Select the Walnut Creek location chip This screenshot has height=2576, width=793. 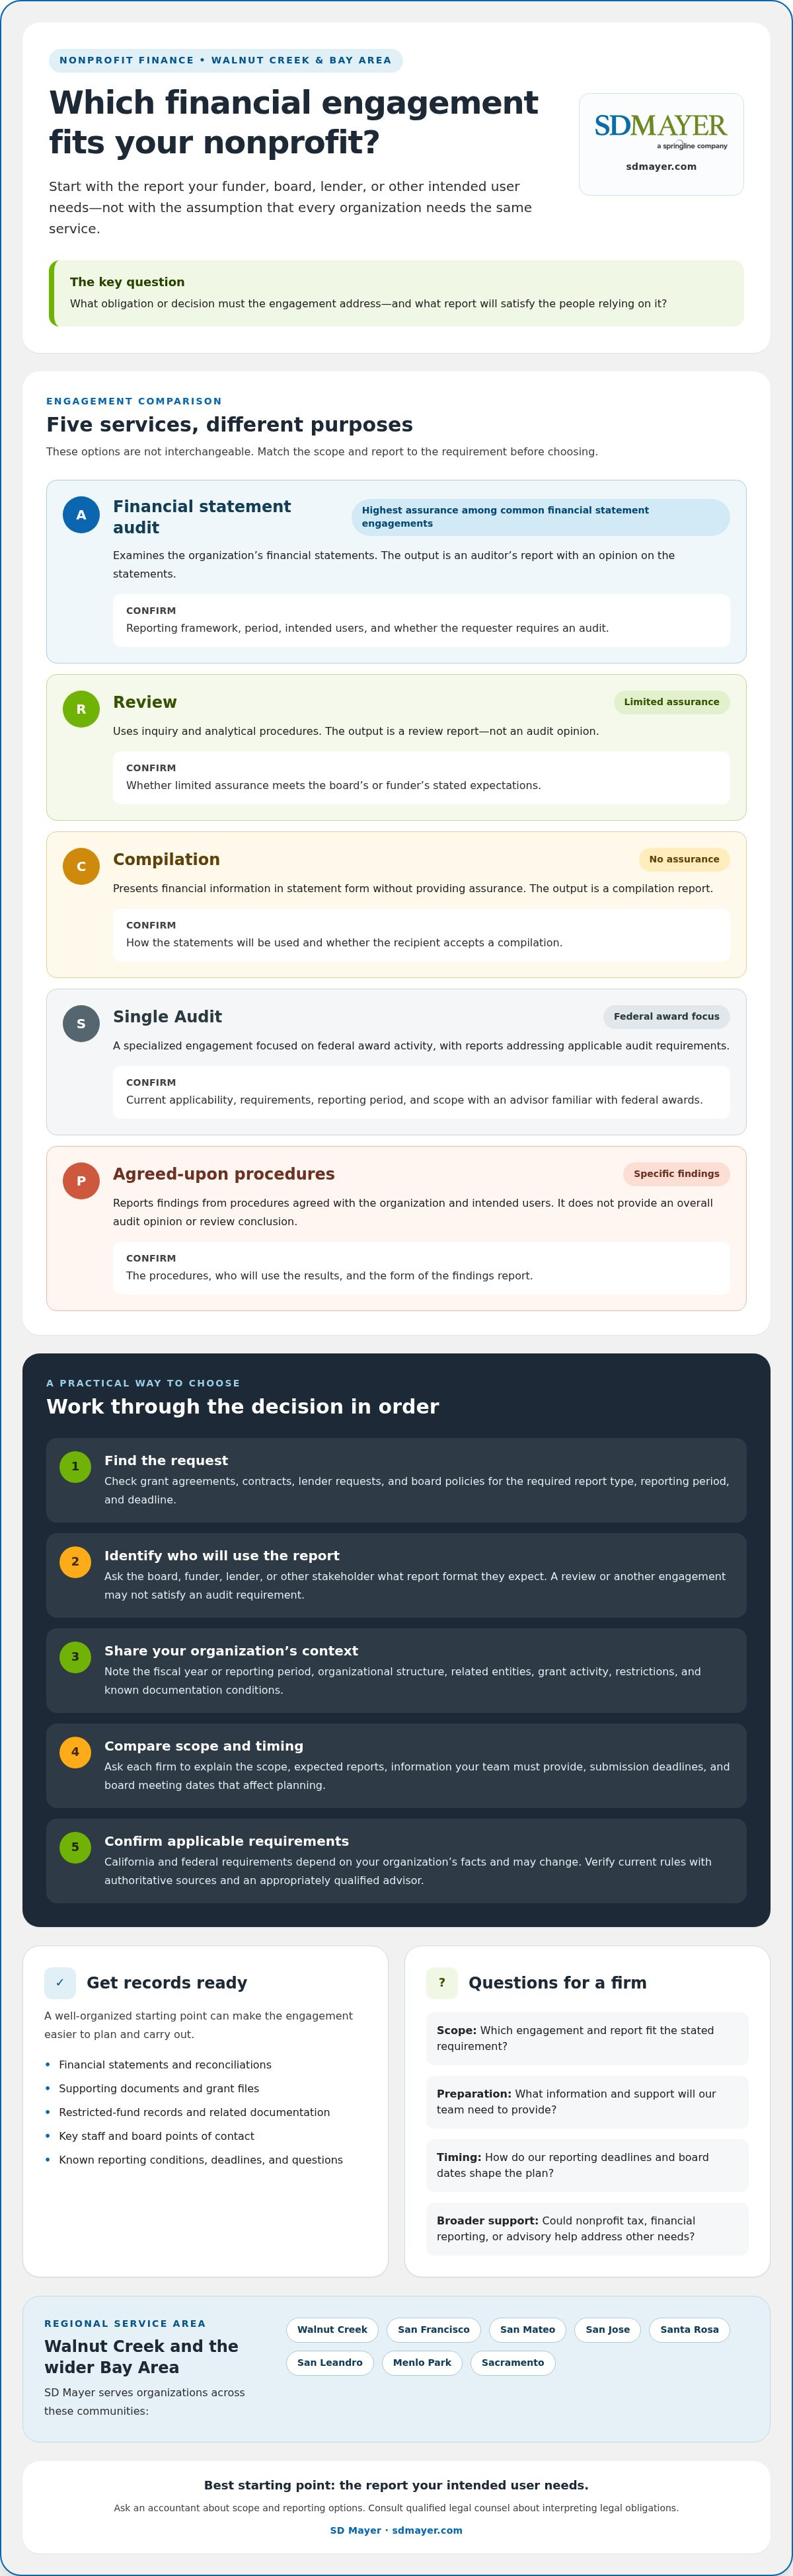(x=332, y=2330)
